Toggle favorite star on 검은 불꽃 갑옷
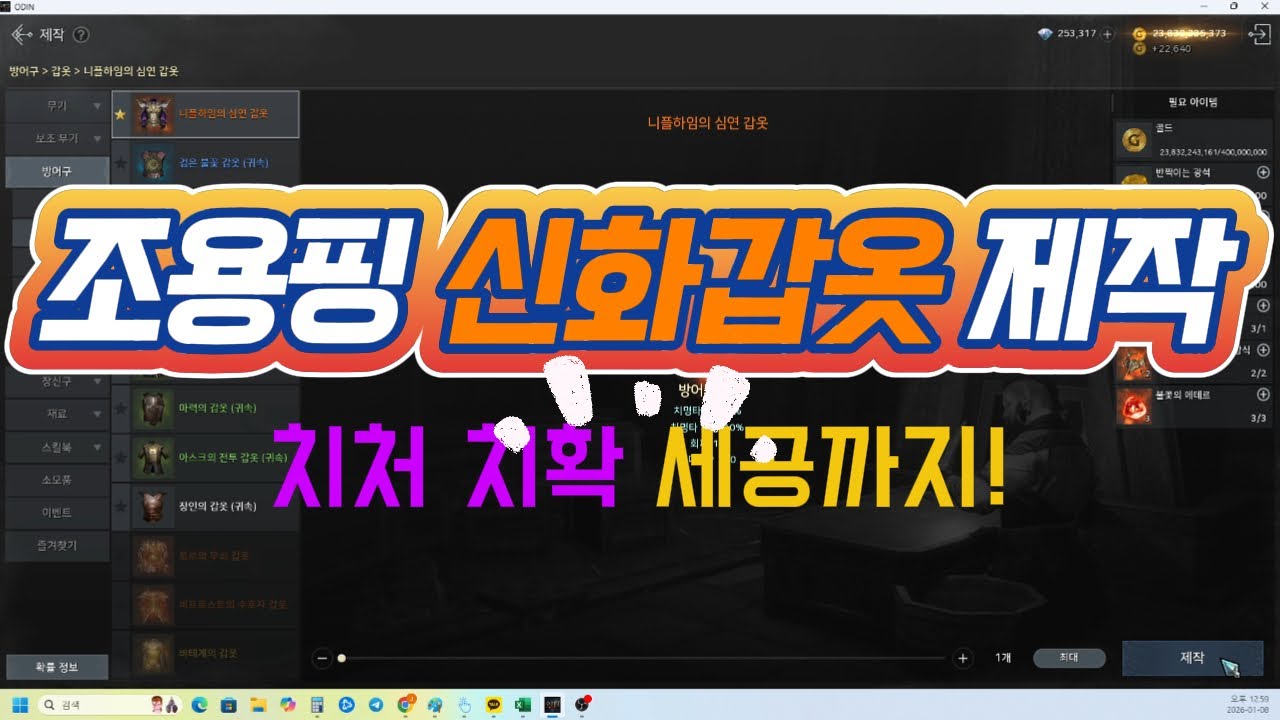Viewport: 1280px width, 720px height. (120, 162)
